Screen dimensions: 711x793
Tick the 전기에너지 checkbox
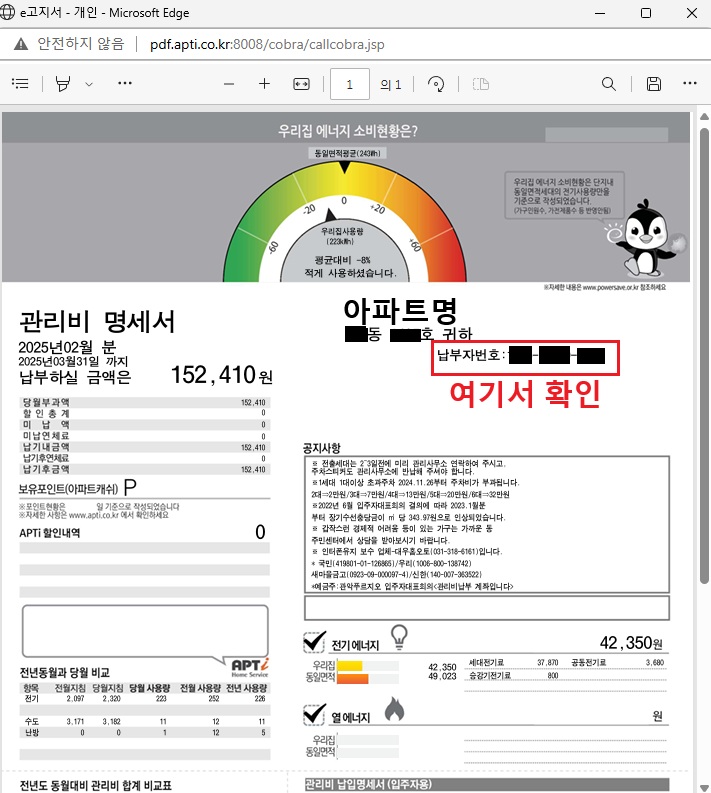[314, 642]
